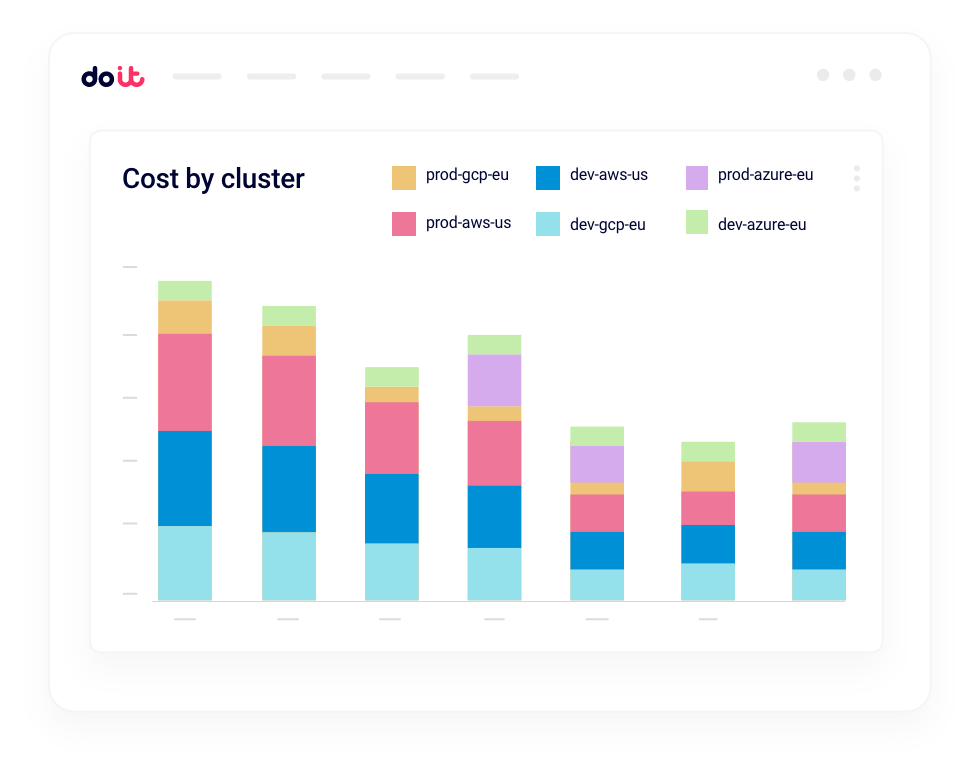The image size is (980, 777).
Task: Click the purple segment of the fourth bar
Action: pos(494,380)
